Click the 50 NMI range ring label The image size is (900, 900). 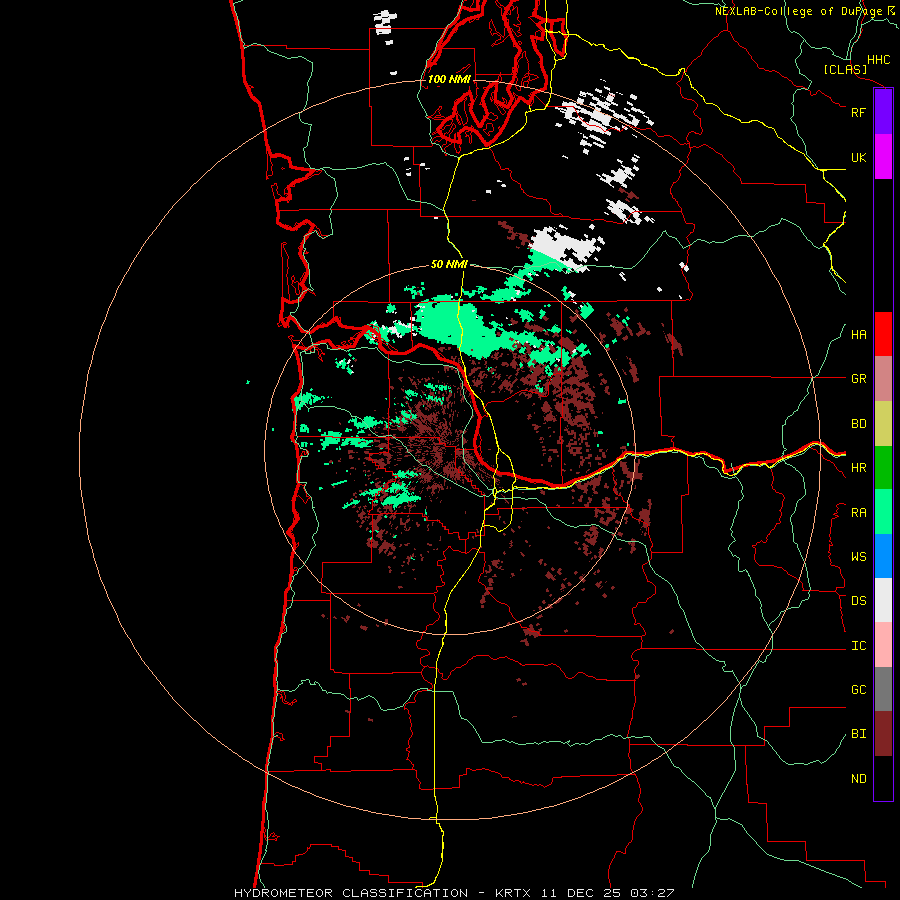click(x=449, y=264)
